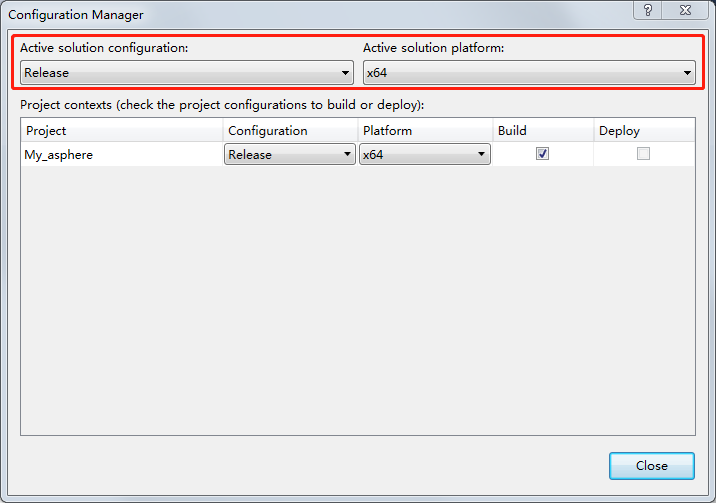Expand My_asphere Configuration dropdown arrow
The height and width of the screenshot is (503, 716).
(x=347, y=154)
